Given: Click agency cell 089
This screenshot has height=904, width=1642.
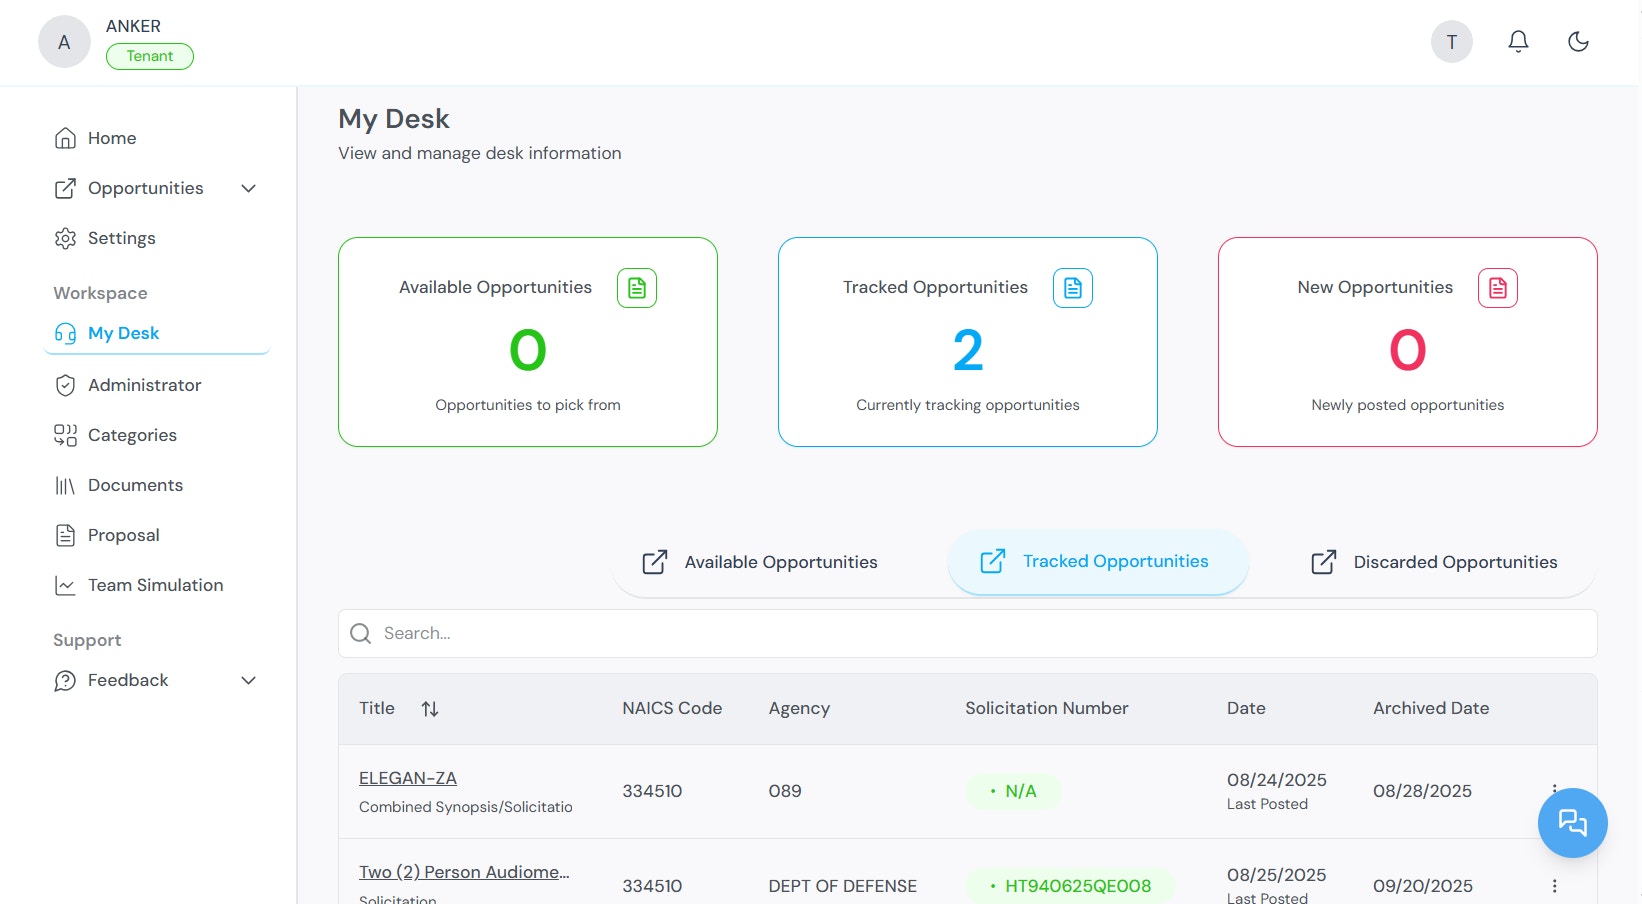Looking at the screenshot, I should (785, 791).
